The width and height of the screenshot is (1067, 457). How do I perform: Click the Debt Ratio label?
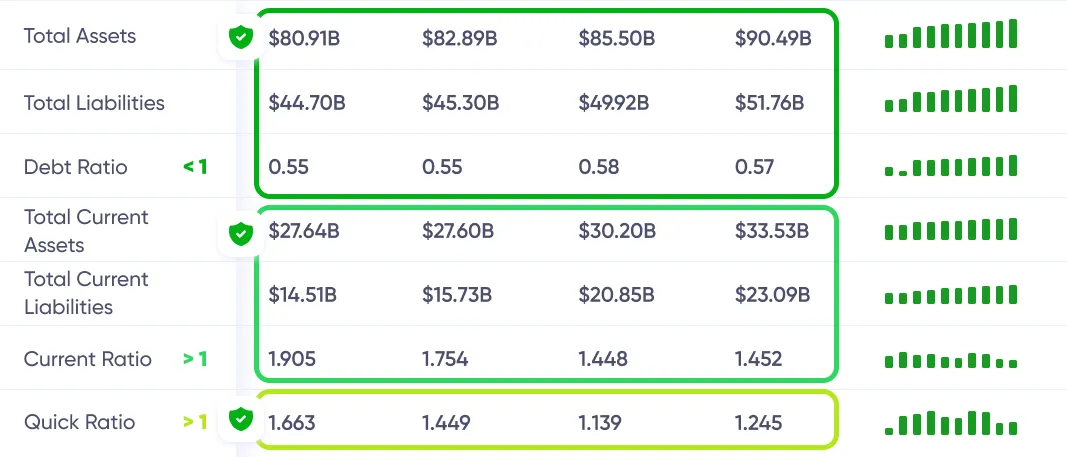tap(76, 167)
